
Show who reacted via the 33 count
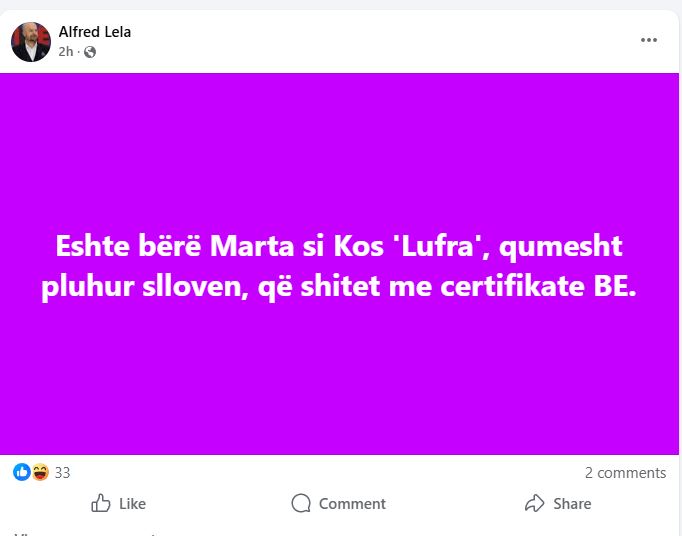pyautogui.click(x=62, y=472)
